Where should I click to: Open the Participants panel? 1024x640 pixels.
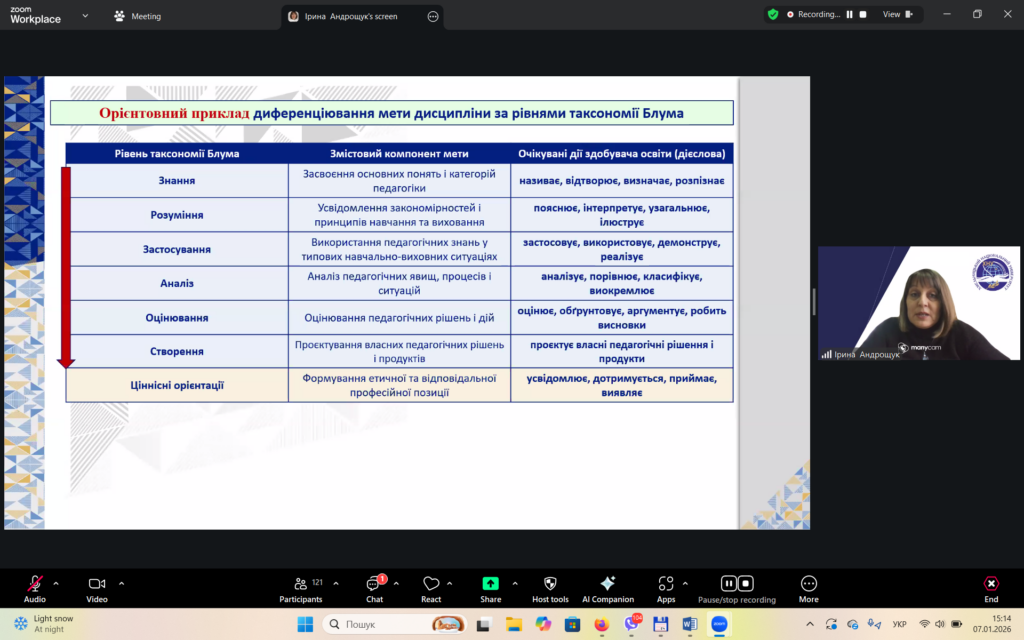tap(301, 584)
